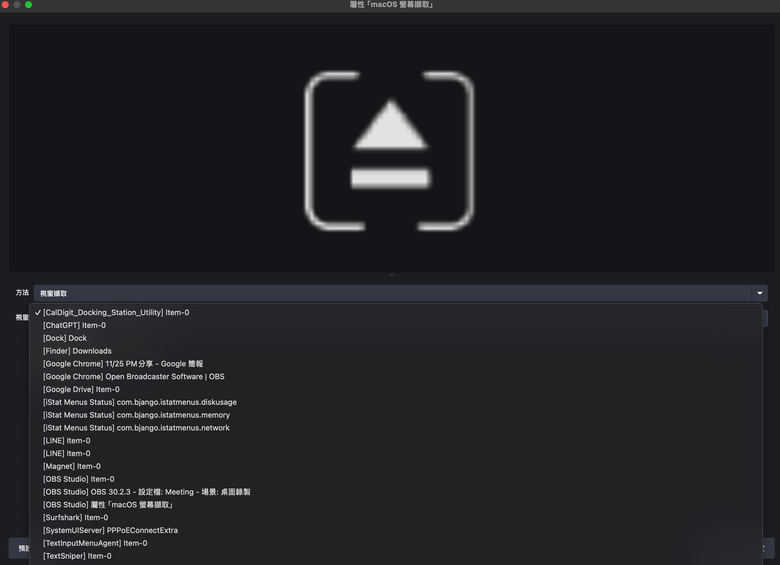
Task: Select the [TextInputMenuAgent] Item-0 entry
Action: pyautogui.click(x=395, y=543)
